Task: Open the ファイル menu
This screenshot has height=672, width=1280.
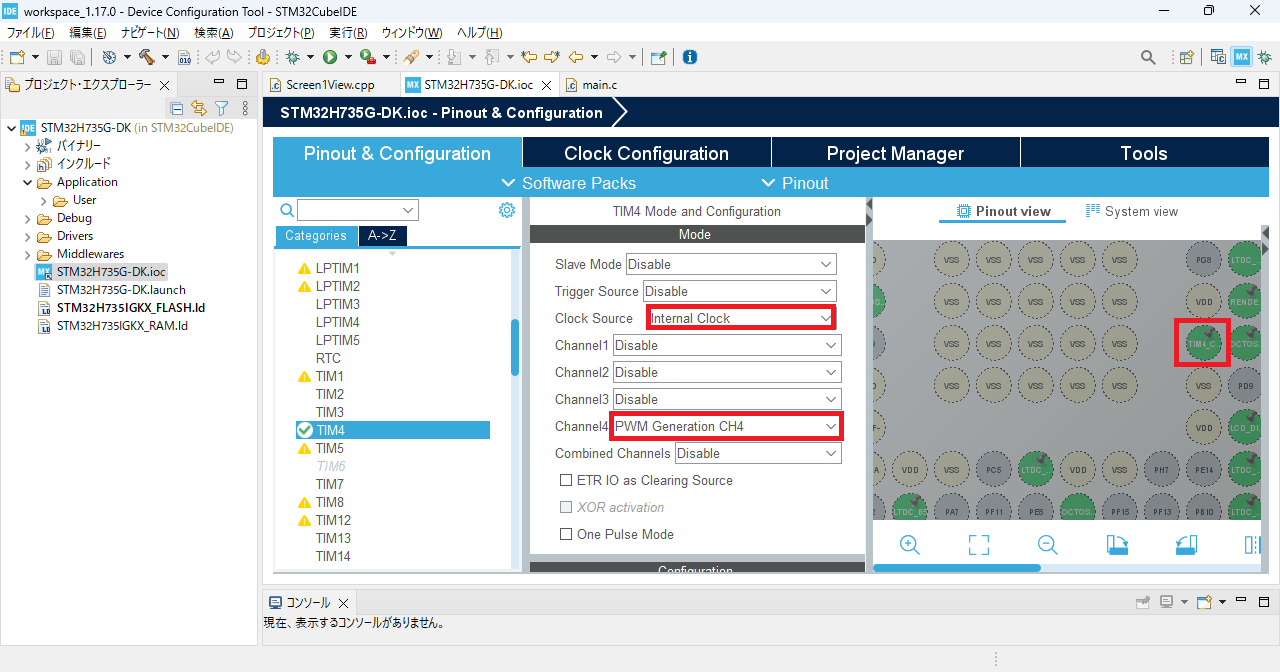Action: pos(30,33)
